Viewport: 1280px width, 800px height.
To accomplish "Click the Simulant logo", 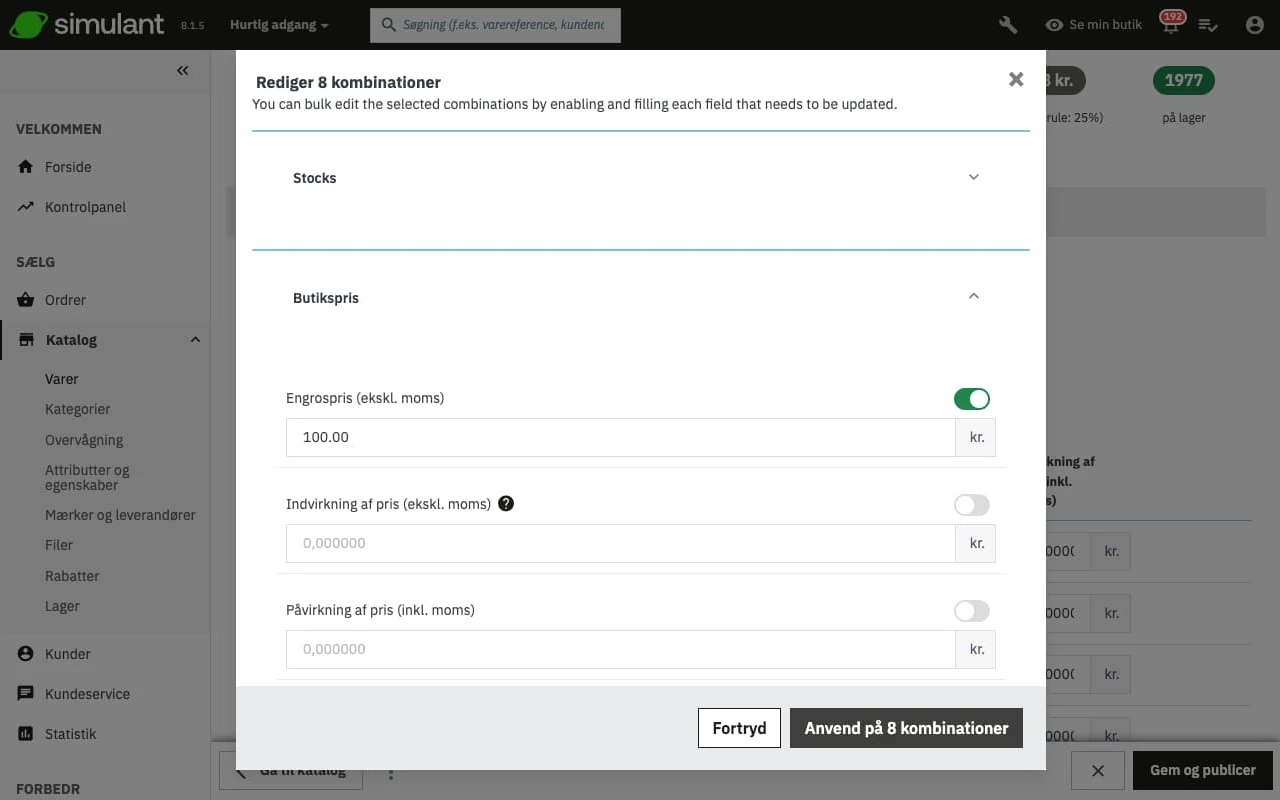I will pyautogui.click(x=87, y=25).
